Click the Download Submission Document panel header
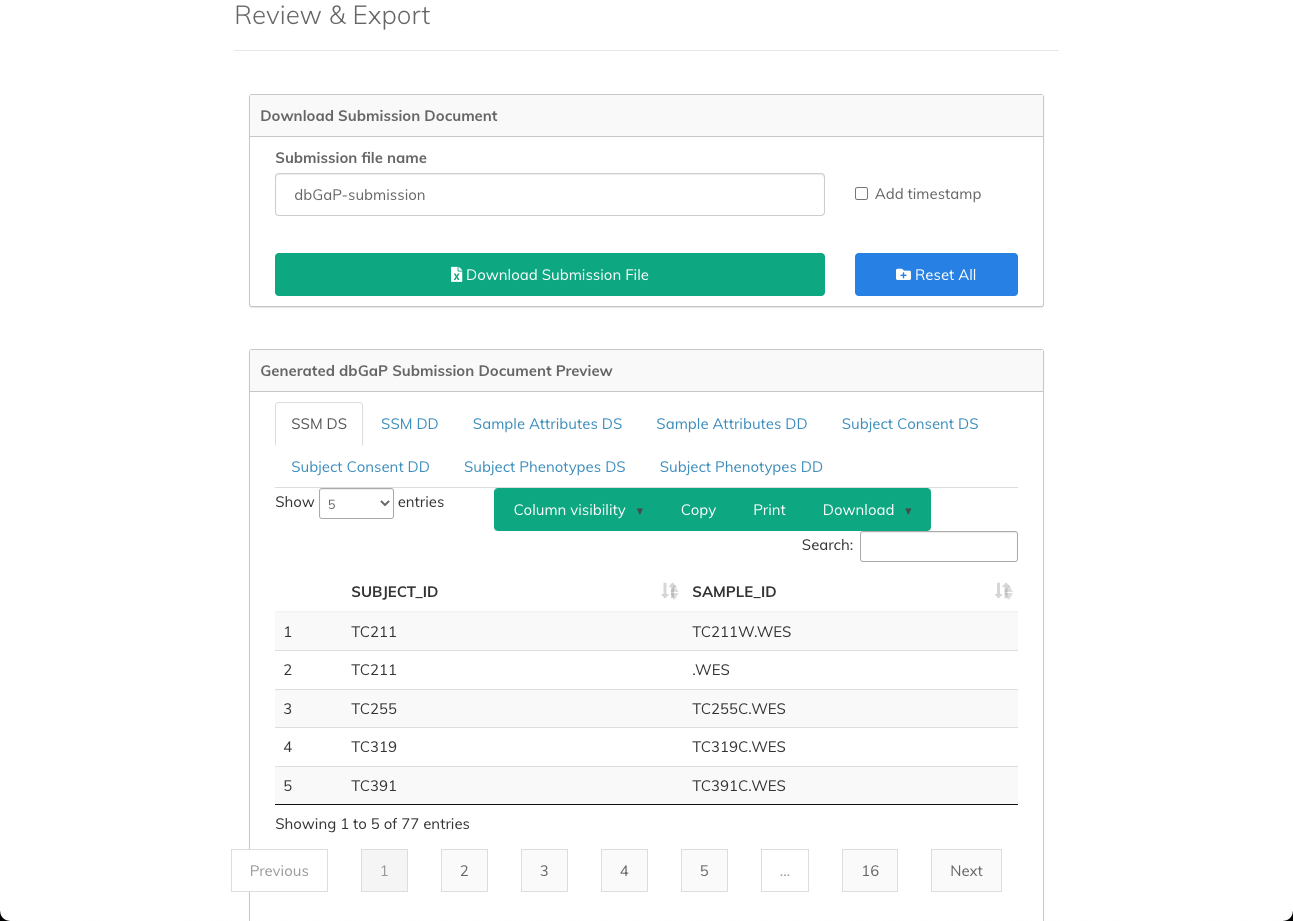This screenshot has width=1293, height=921. [x=646, y=116]
